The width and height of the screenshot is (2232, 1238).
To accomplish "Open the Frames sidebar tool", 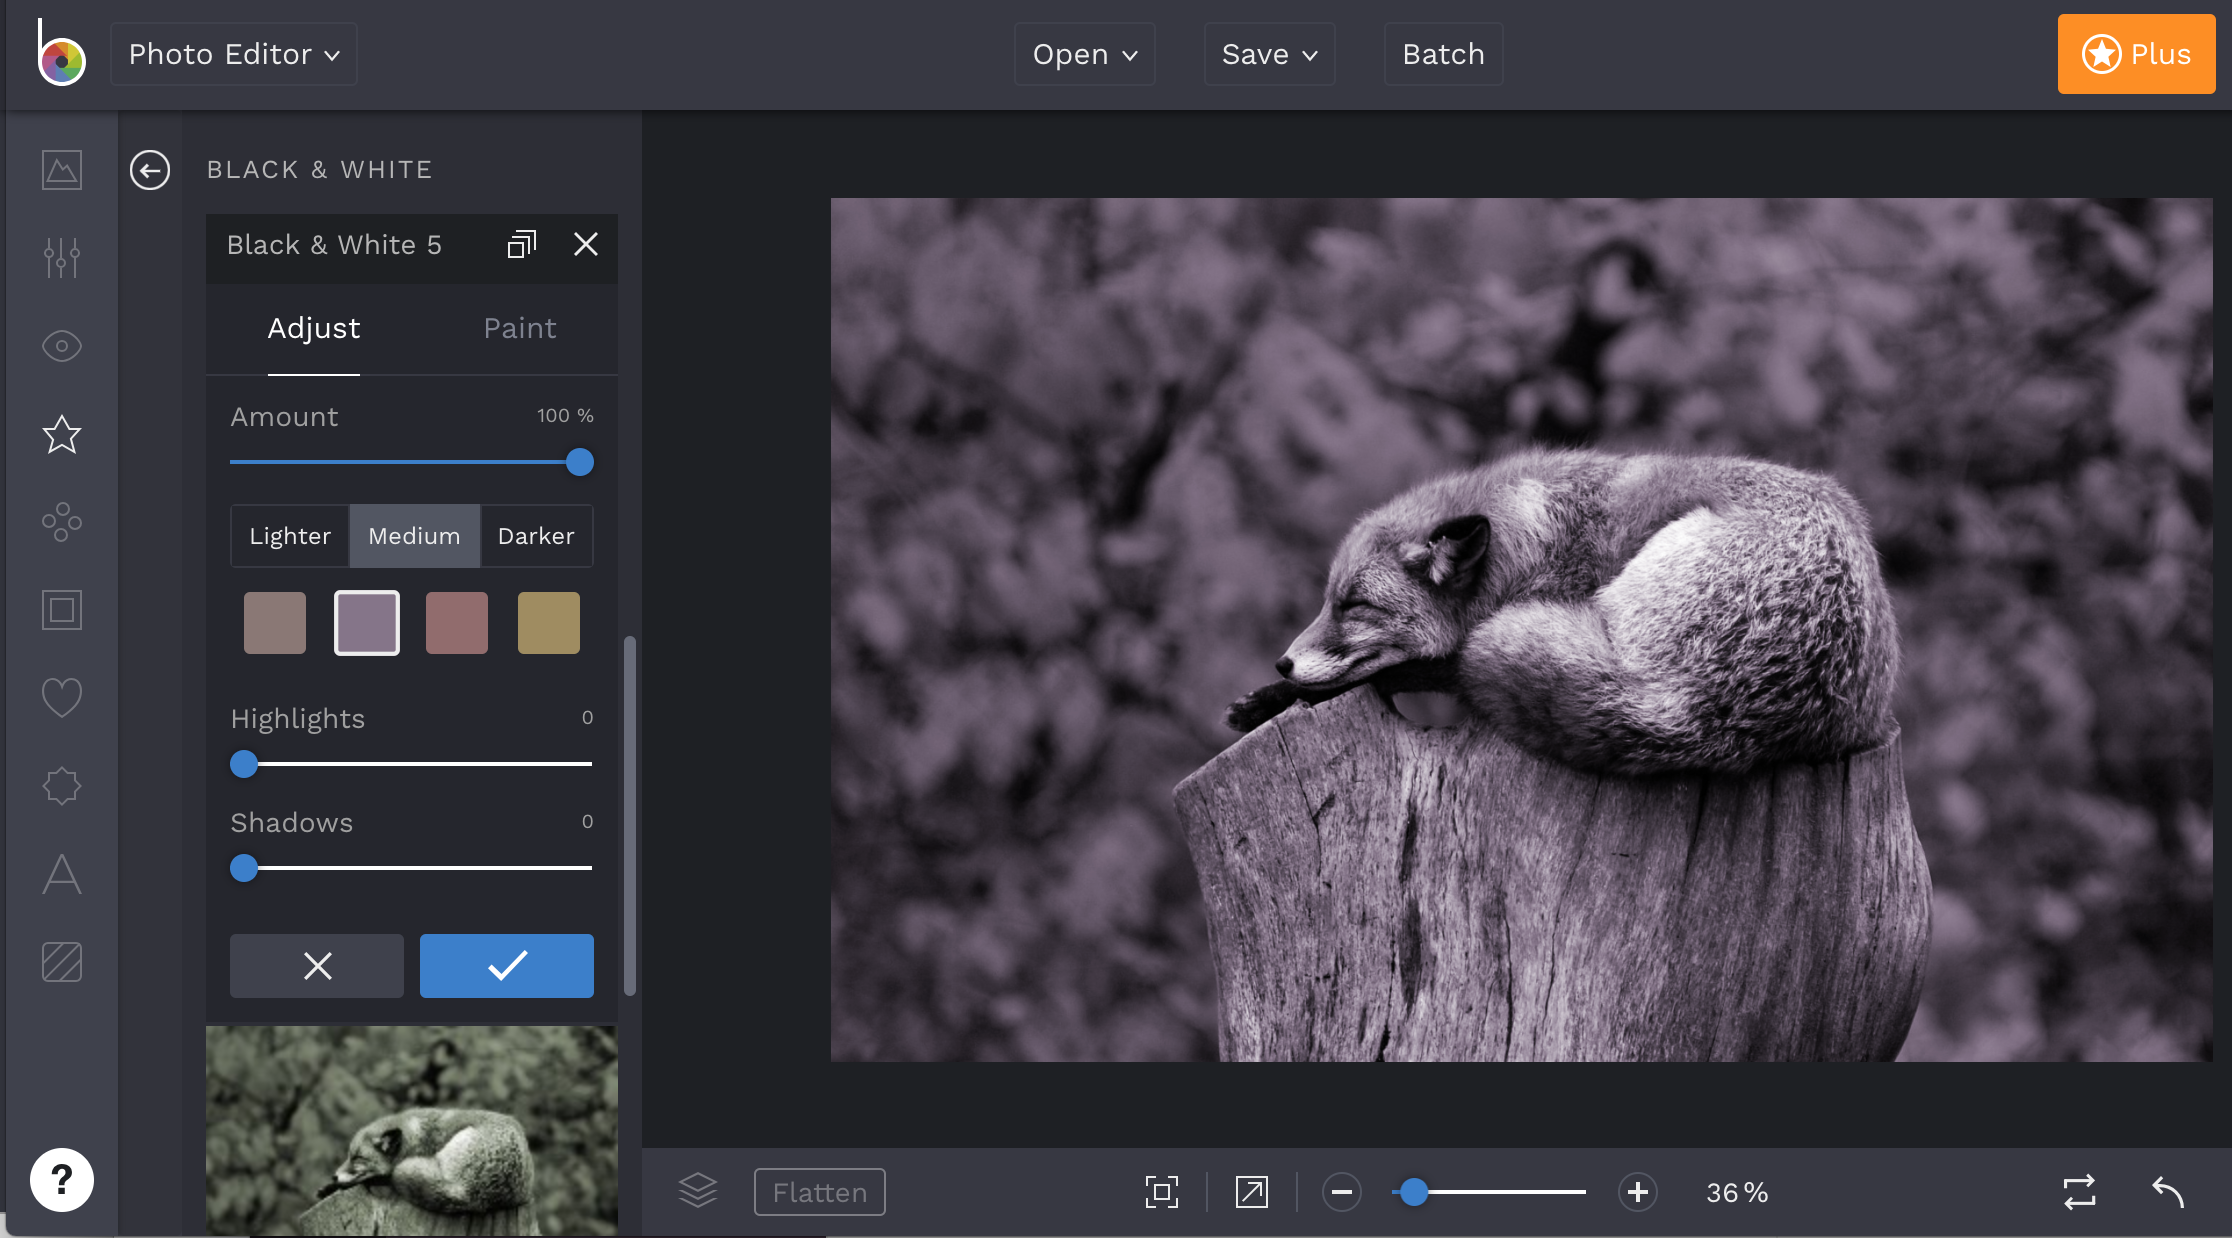I will 62,610.
